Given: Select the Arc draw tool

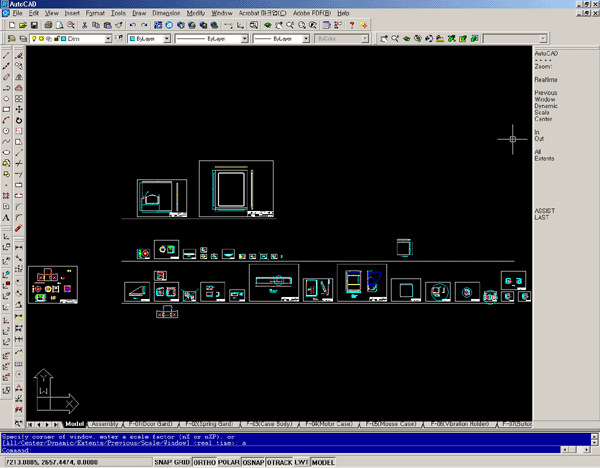Looking at the screenshot, I should click(x=6, y=120).
